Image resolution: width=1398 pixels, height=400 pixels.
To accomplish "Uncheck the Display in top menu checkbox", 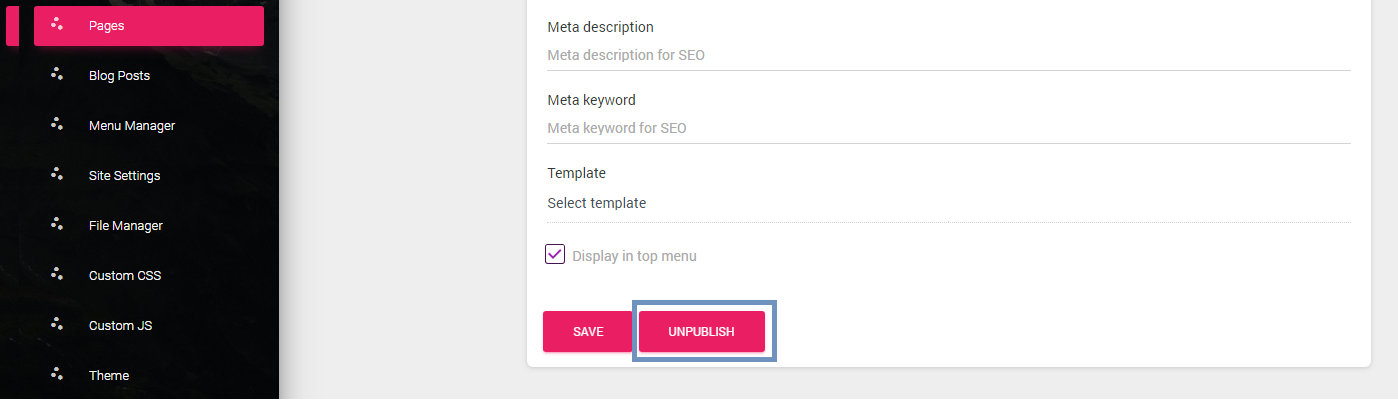I will (x=555, y=254).
